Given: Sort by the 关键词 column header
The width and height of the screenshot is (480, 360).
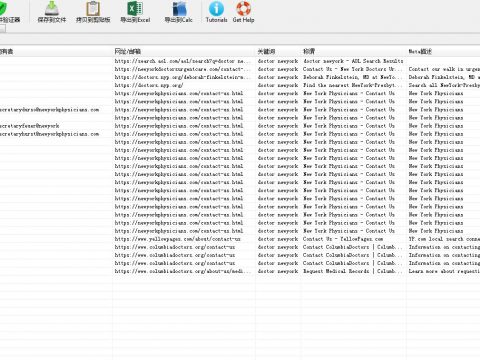Looking at the screenshot, I should click(266, 52).
